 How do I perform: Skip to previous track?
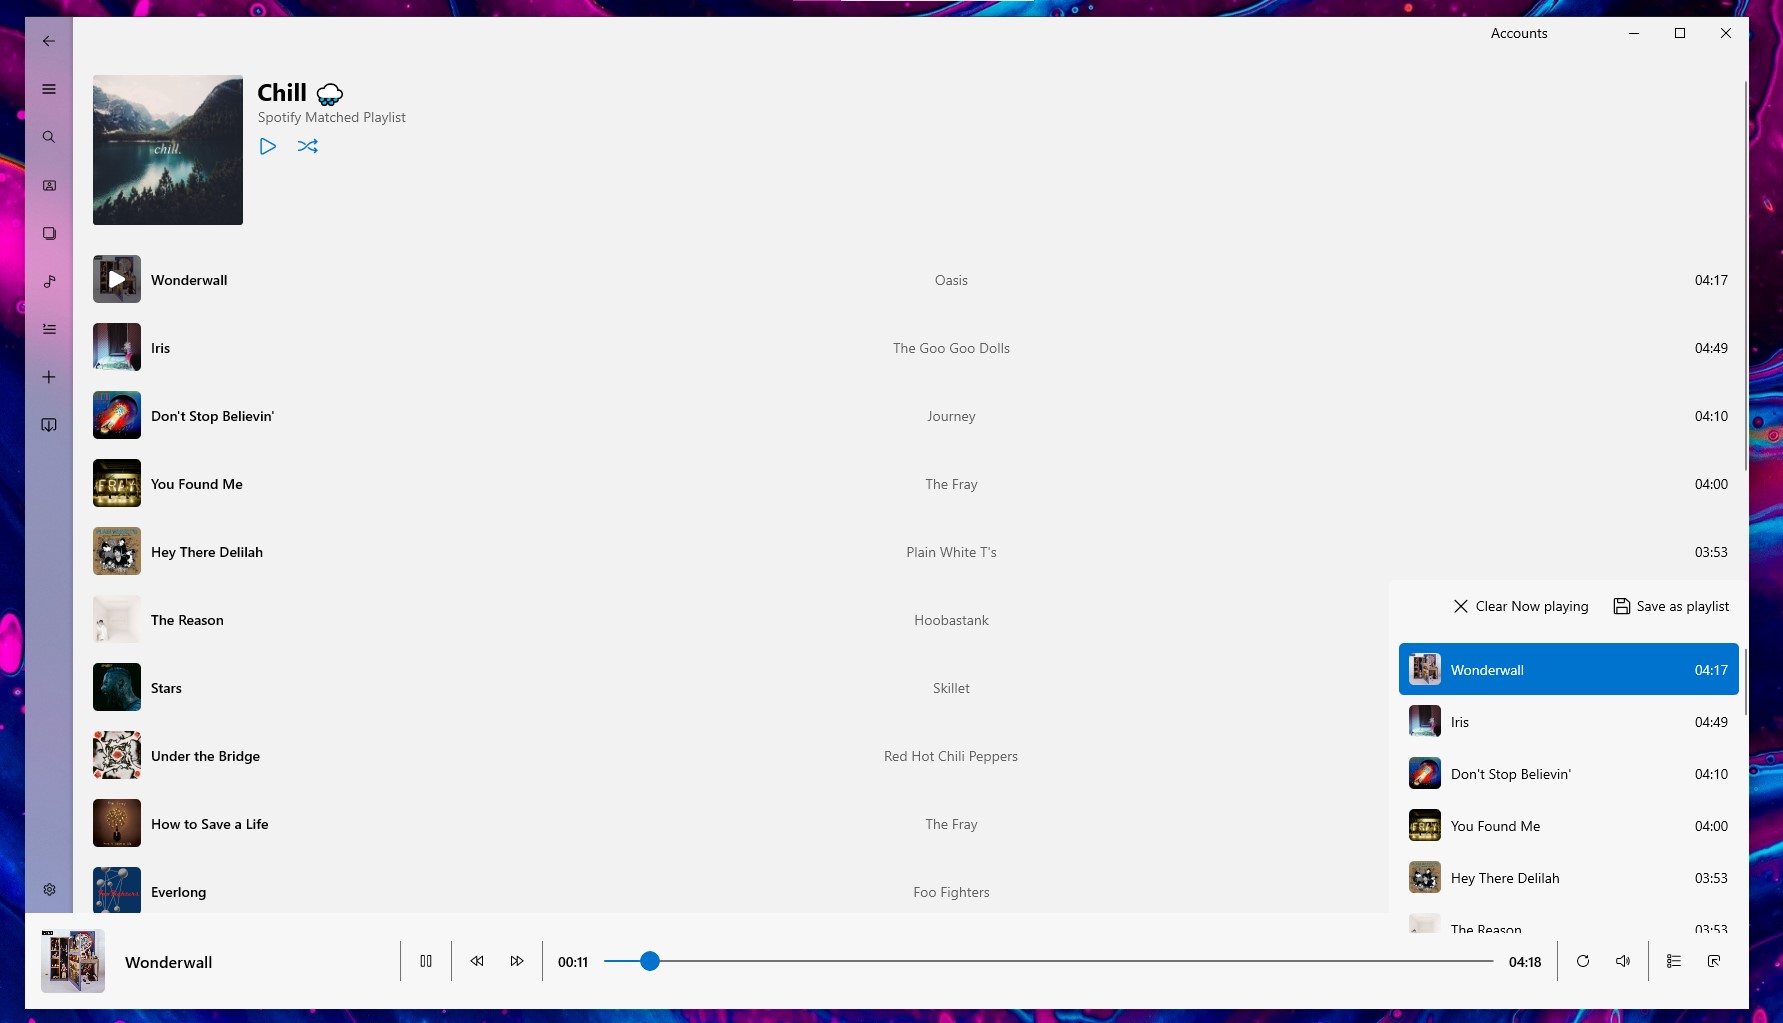click(x=477, y=961)
